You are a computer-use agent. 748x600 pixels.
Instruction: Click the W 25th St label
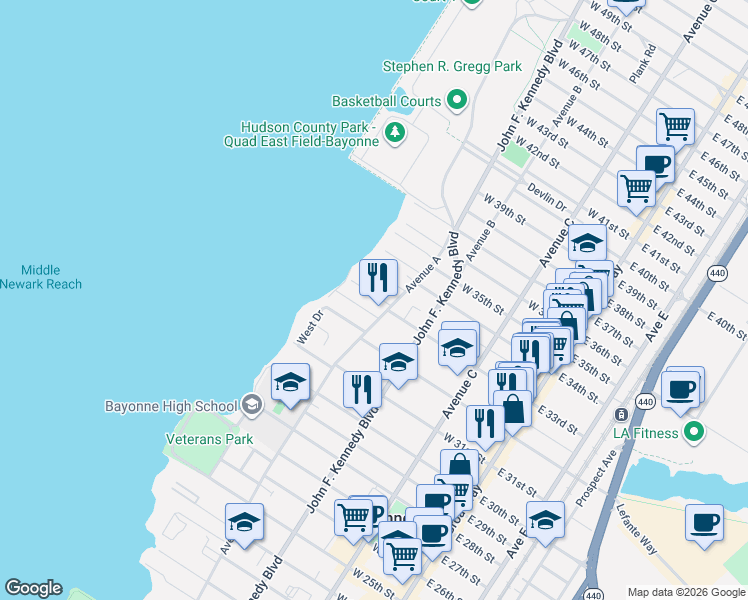(x=374, y=583)
